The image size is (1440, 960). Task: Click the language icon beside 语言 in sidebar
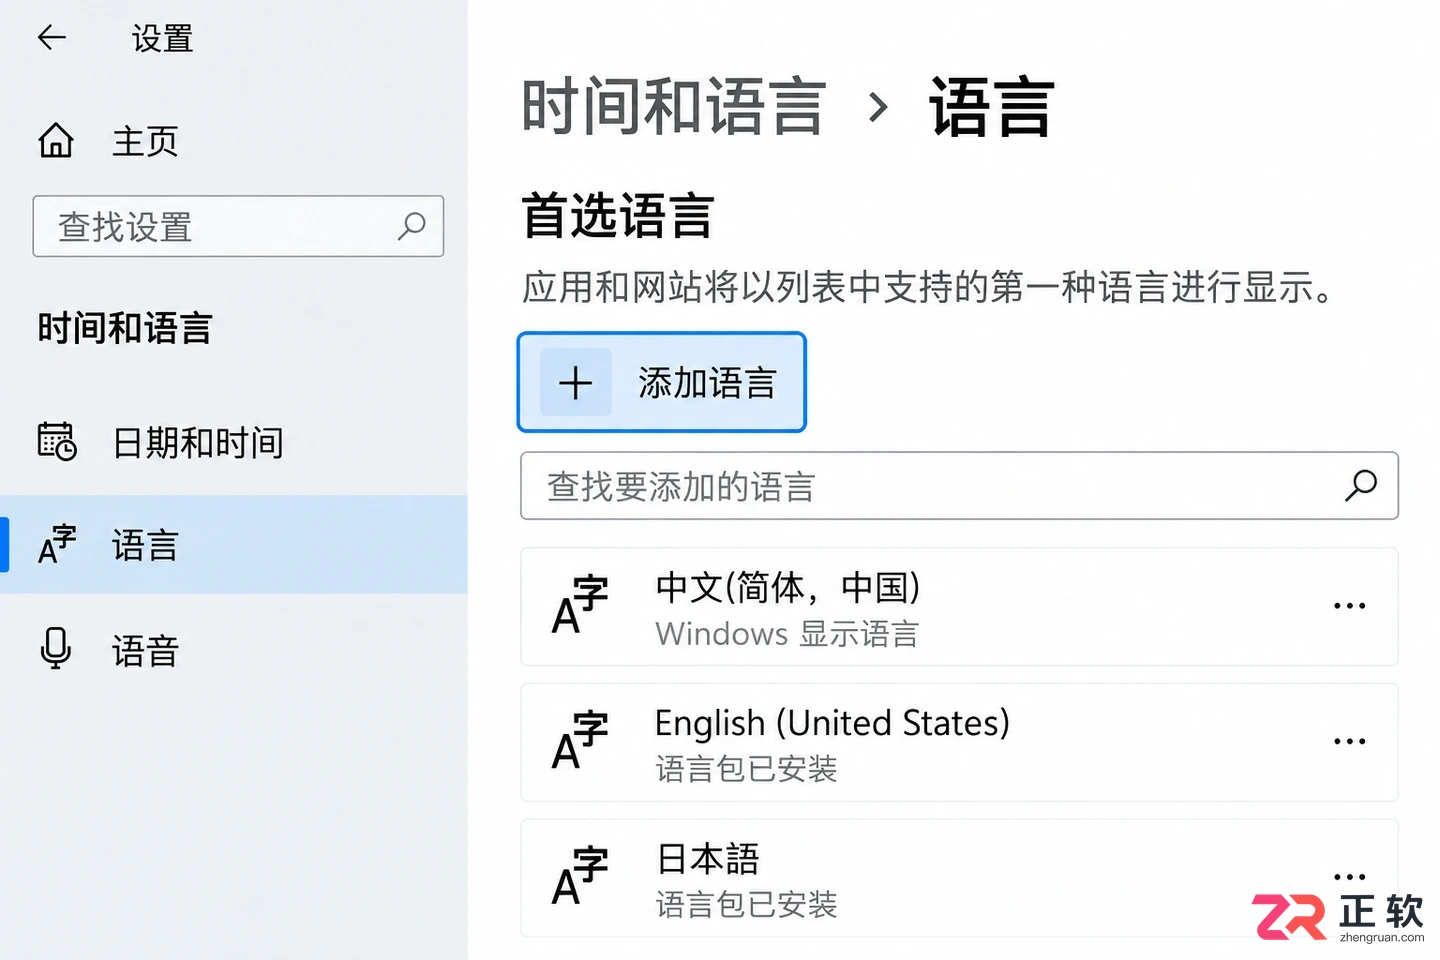(x=57, y=544)
